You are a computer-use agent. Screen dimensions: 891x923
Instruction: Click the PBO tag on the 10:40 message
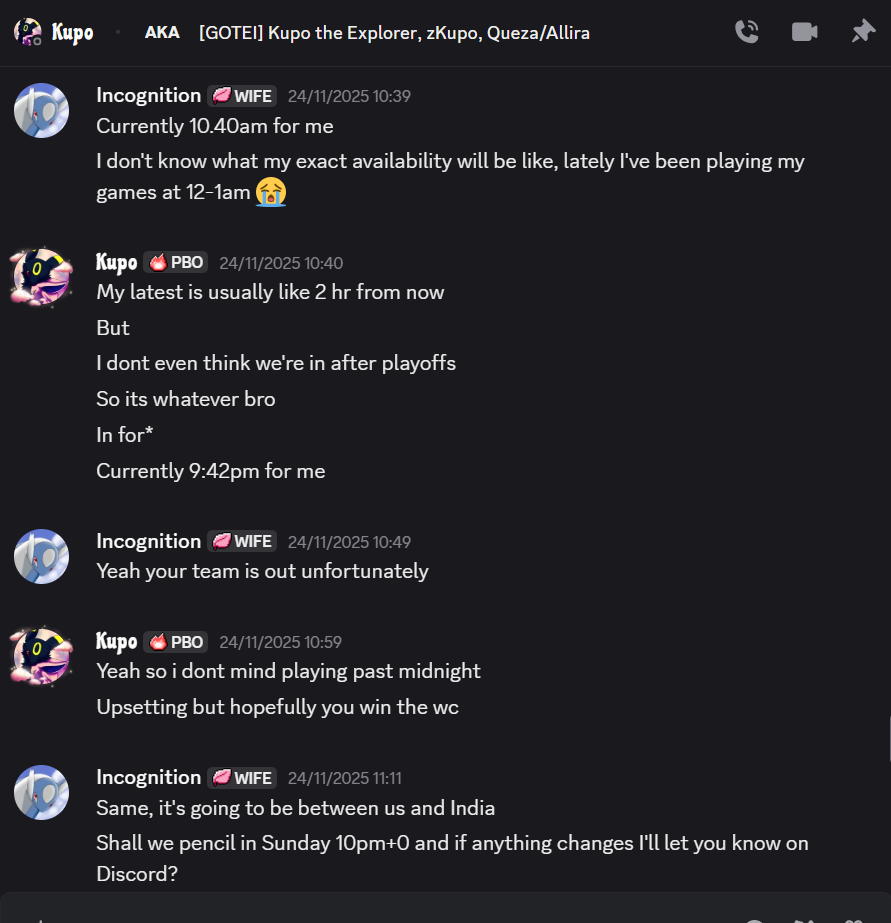pos(175,263)
